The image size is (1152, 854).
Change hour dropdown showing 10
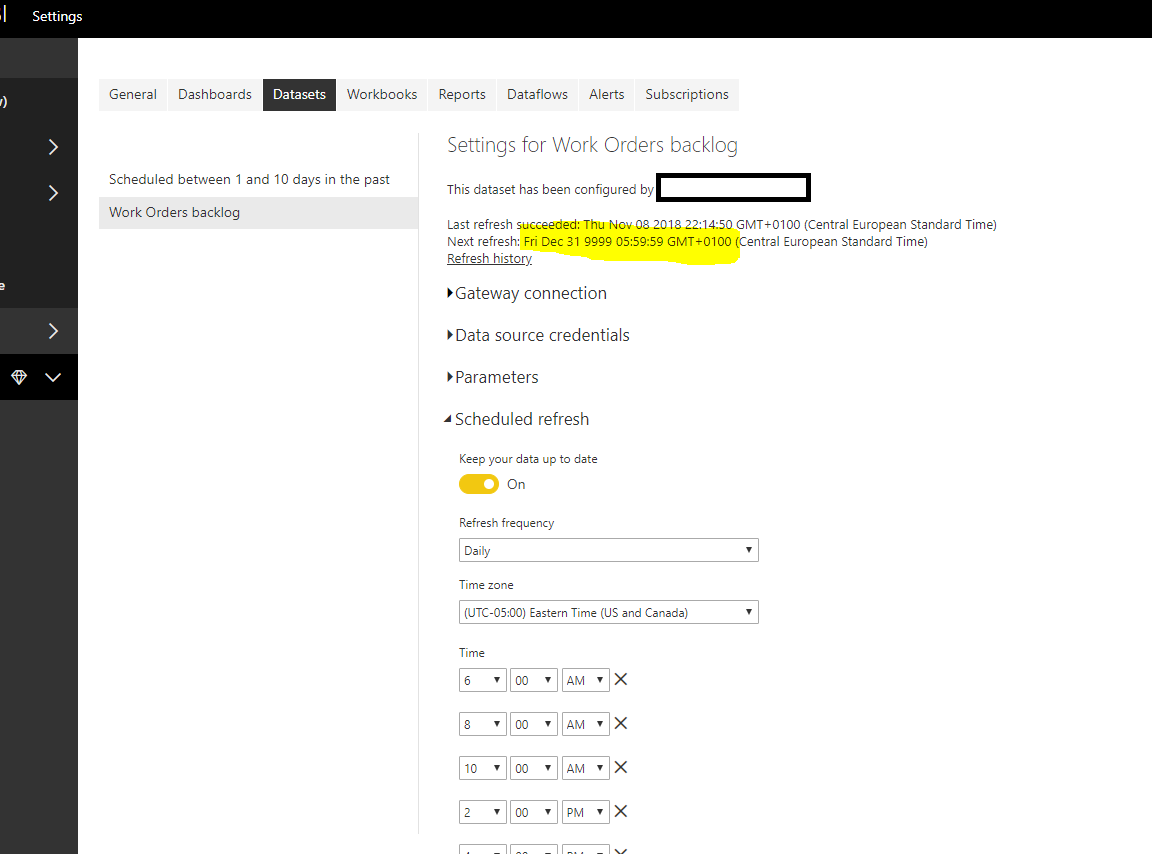click(x=483, y=769)
